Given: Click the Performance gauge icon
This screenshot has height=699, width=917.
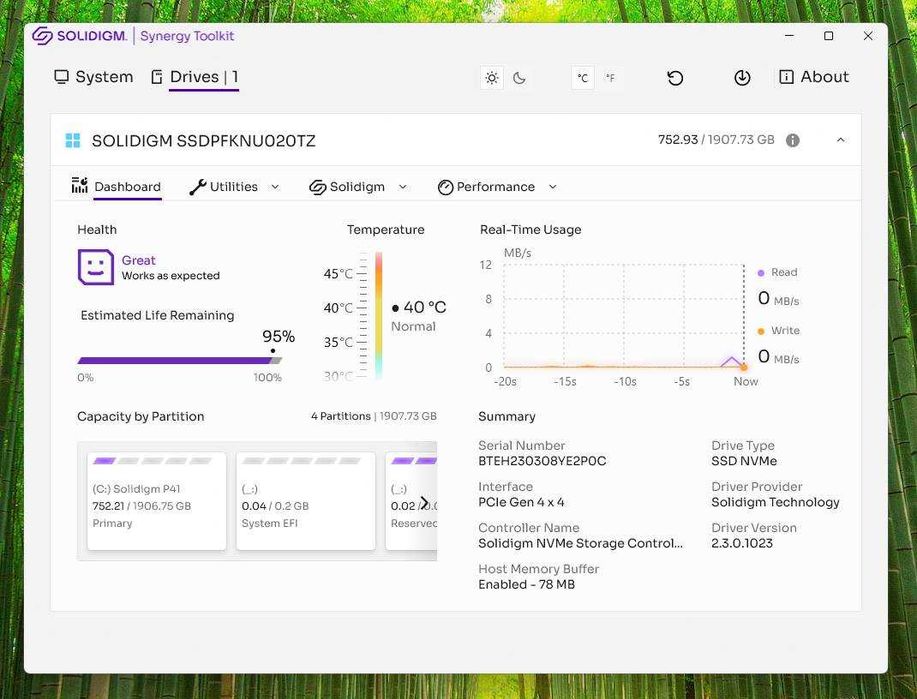Looking at the screenshot, I should click(446, 187).
